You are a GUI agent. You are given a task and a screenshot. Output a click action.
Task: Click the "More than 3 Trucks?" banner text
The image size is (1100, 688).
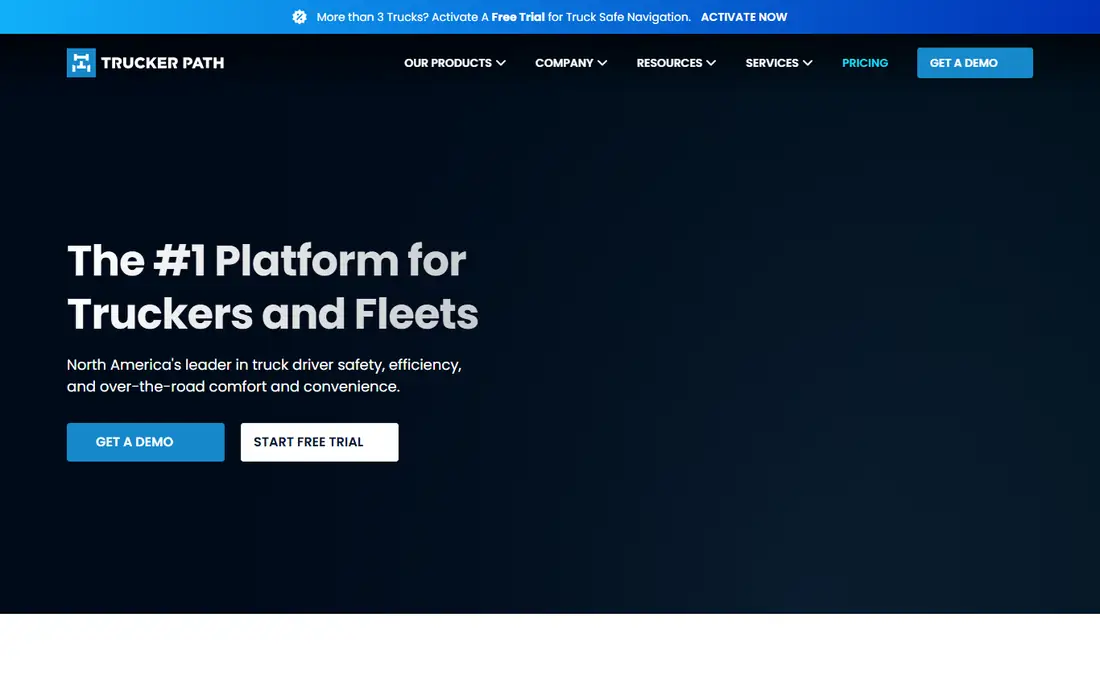coord(504,17)
